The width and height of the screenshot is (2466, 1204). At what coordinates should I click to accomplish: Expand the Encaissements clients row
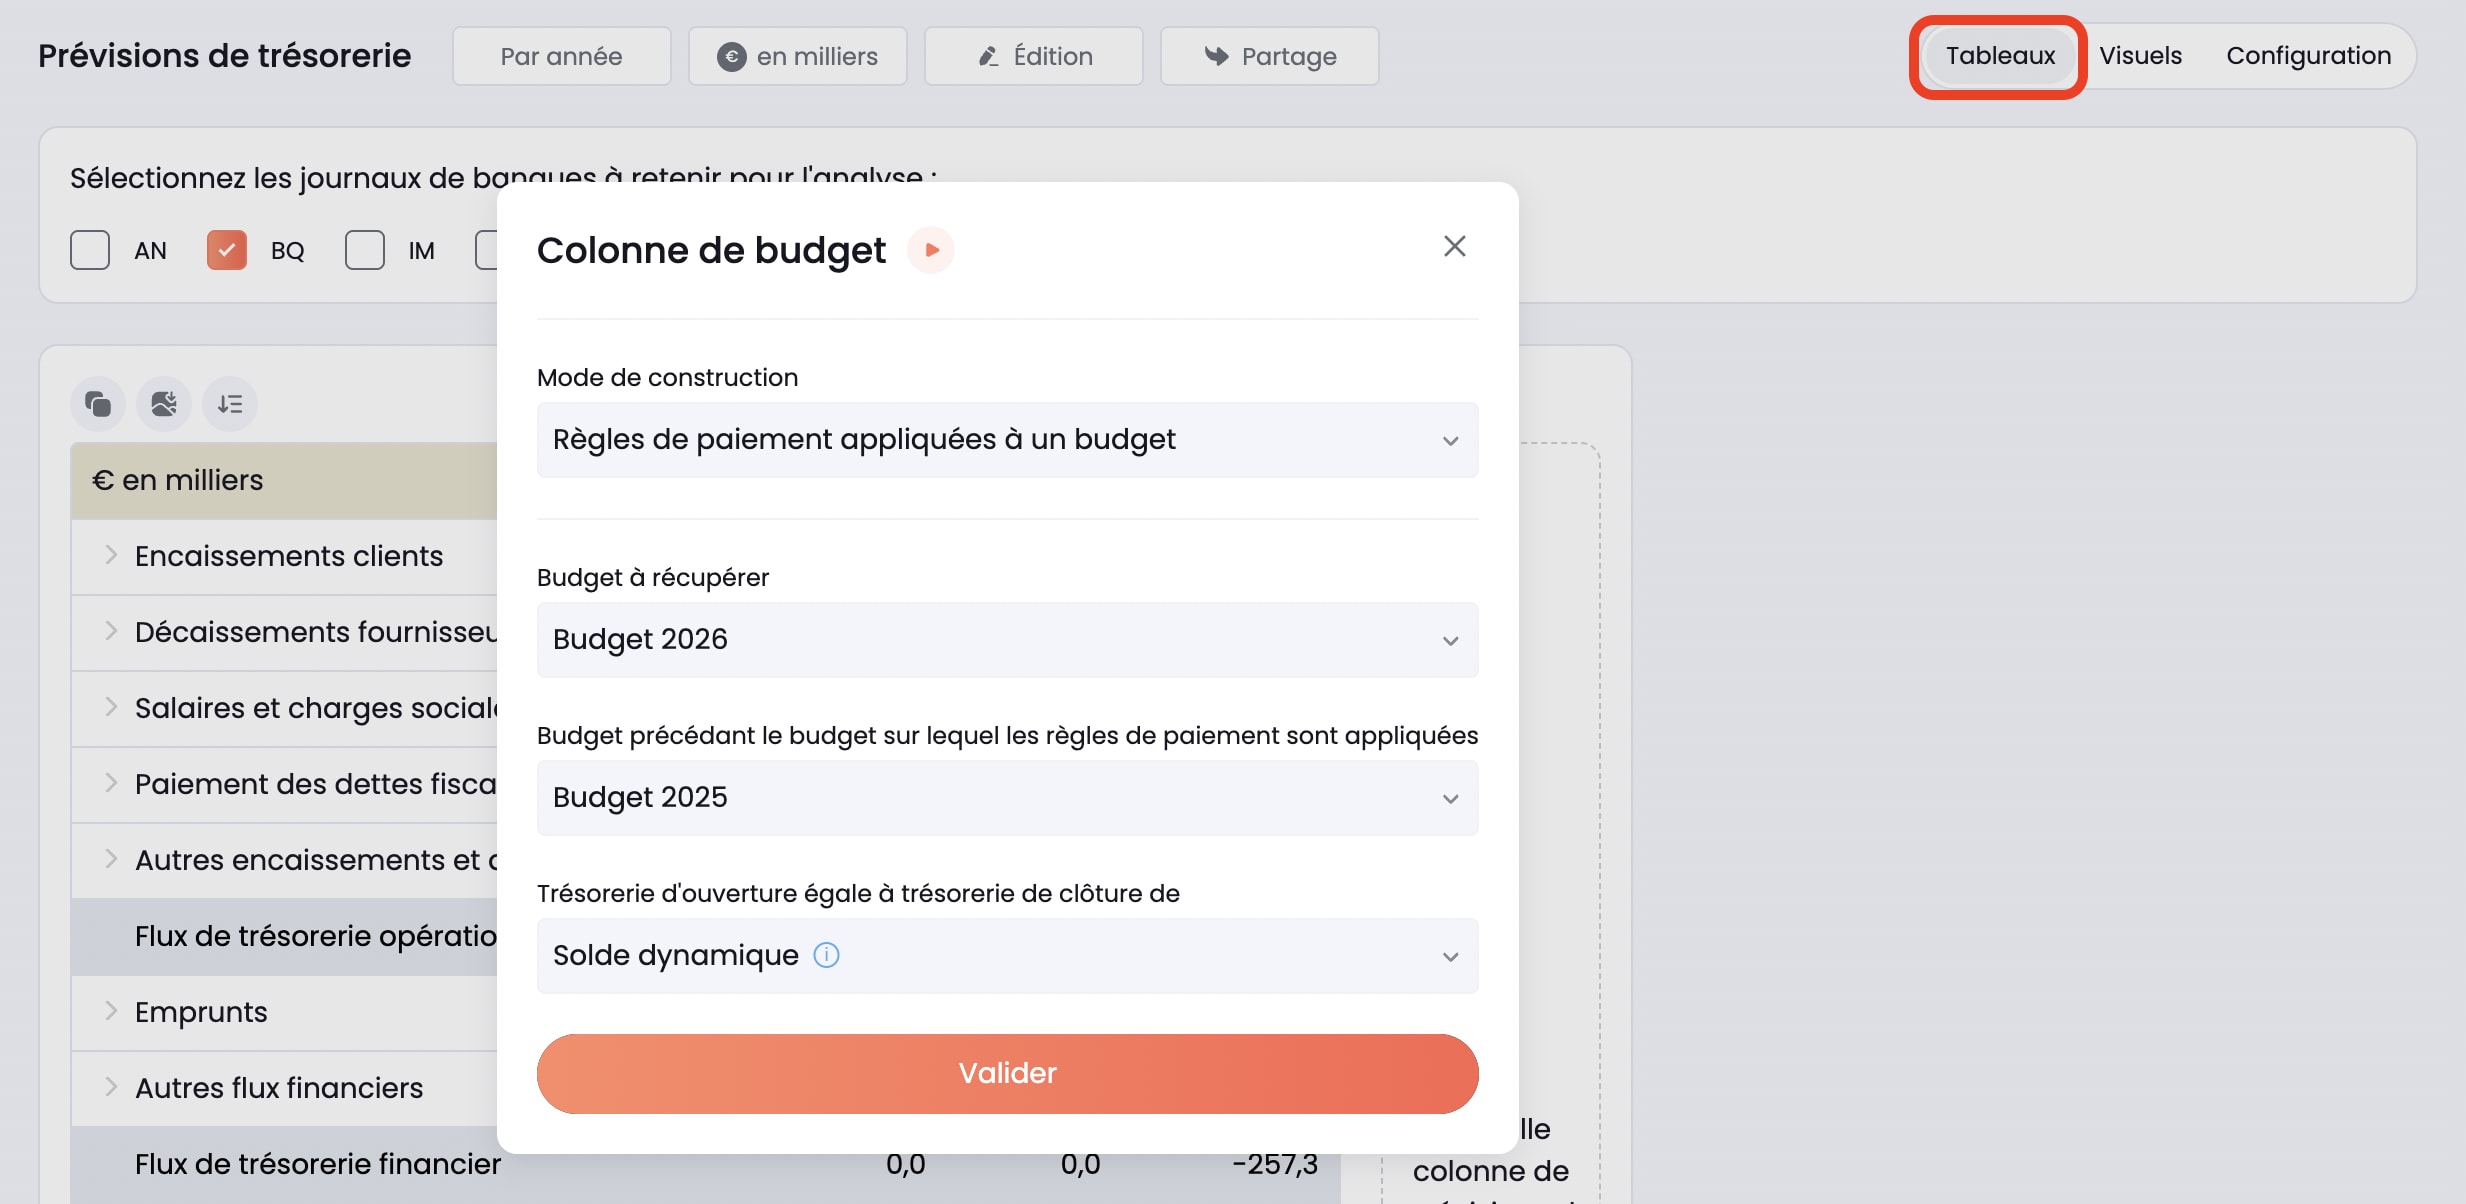click(110, 556)
